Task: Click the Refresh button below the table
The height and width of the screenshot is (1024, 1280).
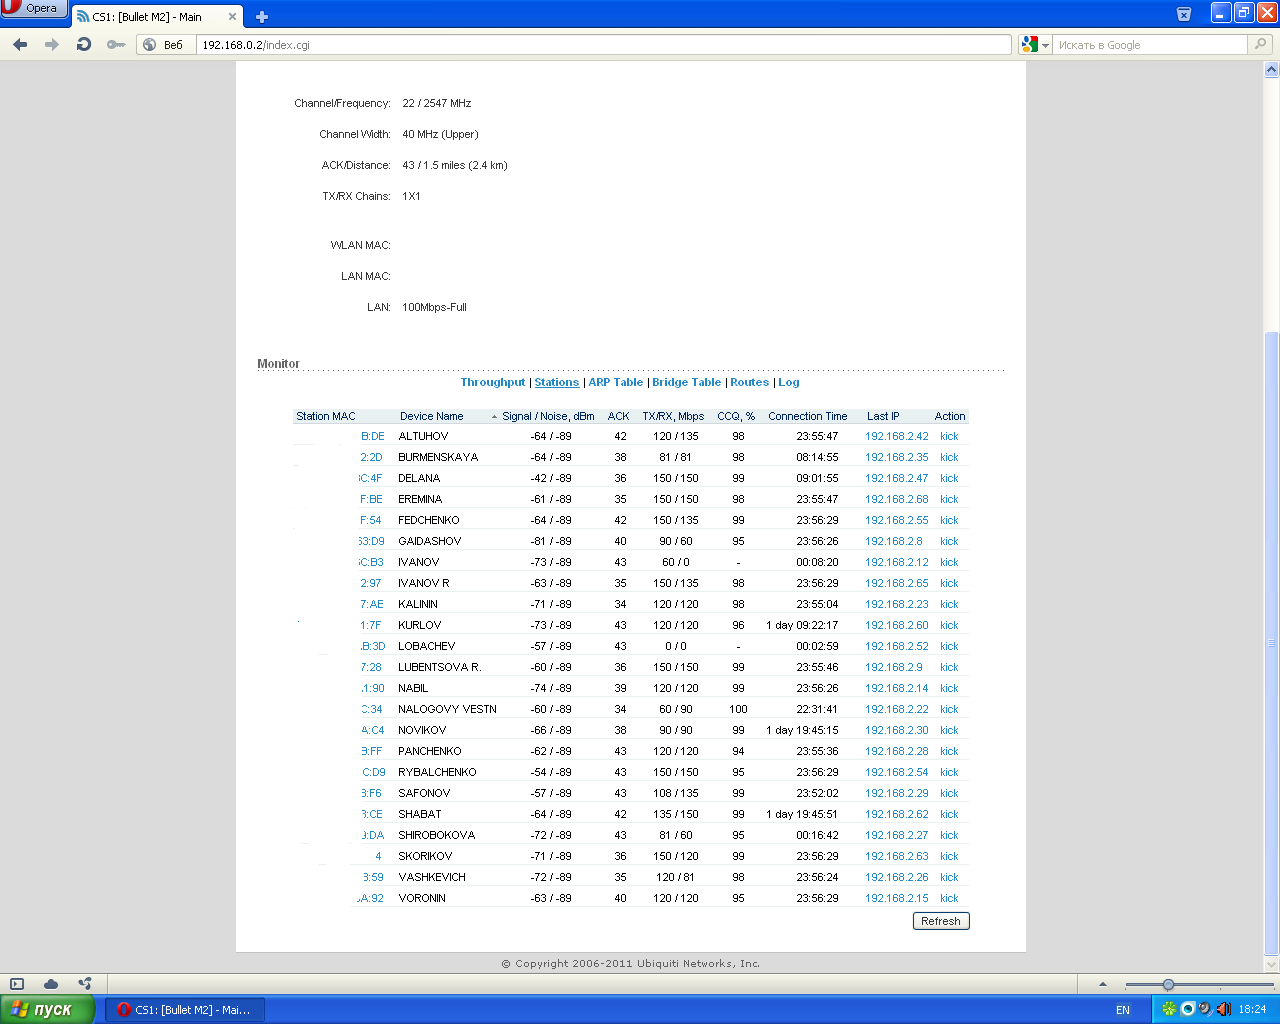Action: click(941, 921)
